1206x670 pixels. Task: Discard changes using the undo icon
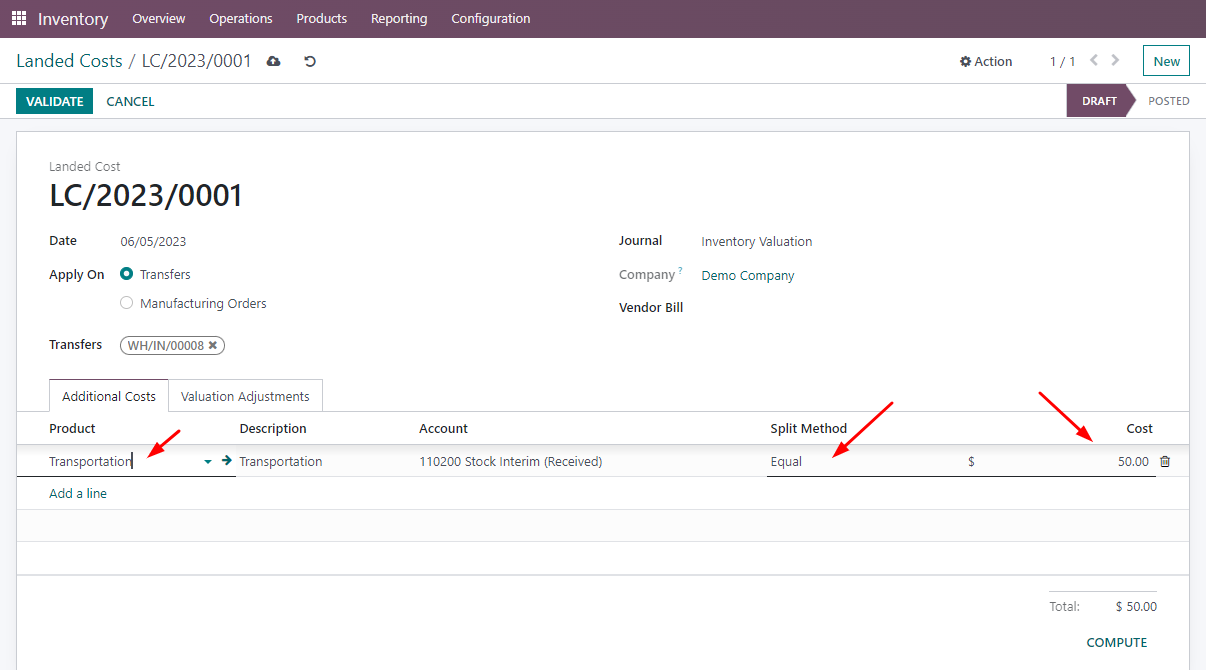pos(309,61)
